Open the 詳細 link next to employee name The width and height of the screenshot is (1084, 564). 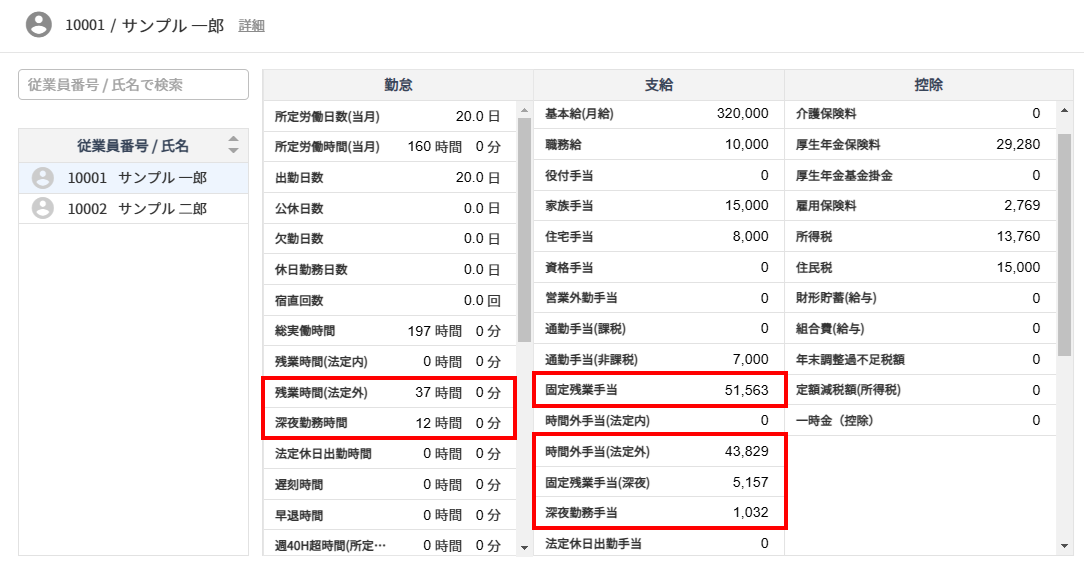click(x=252, y=26)
